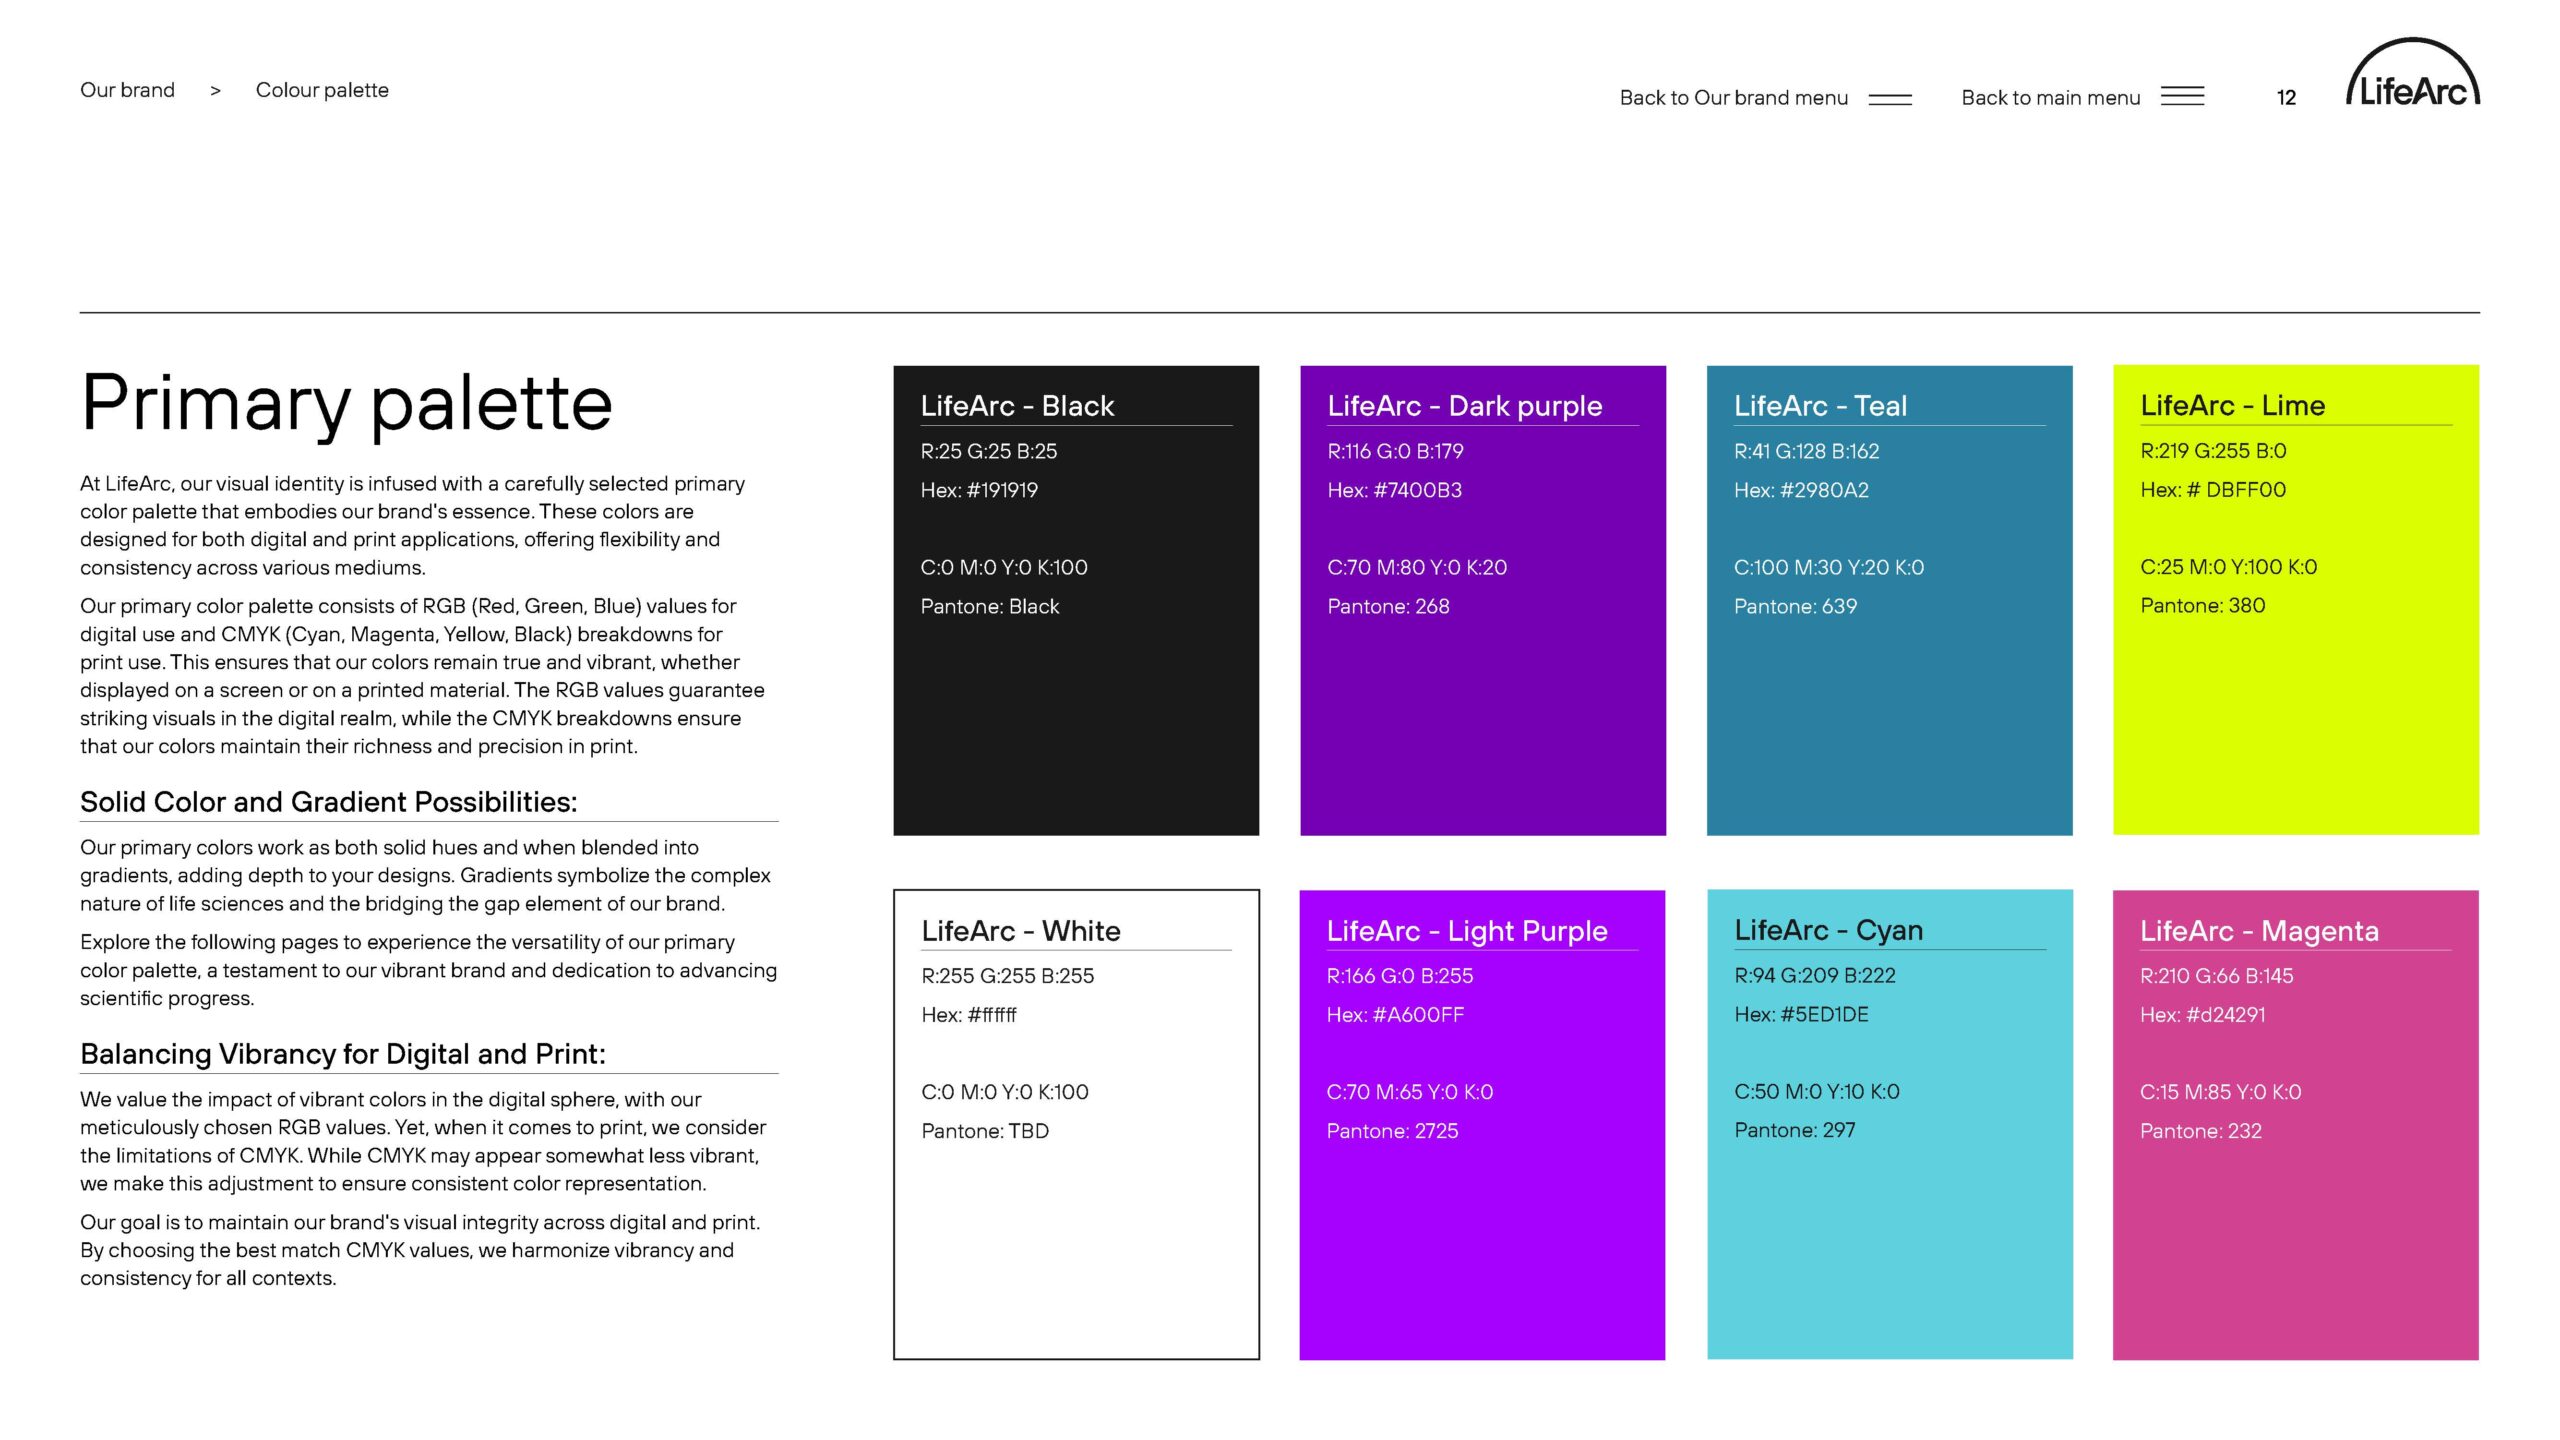Click Hex: #2980A2 text

[x=1801, y=490]
